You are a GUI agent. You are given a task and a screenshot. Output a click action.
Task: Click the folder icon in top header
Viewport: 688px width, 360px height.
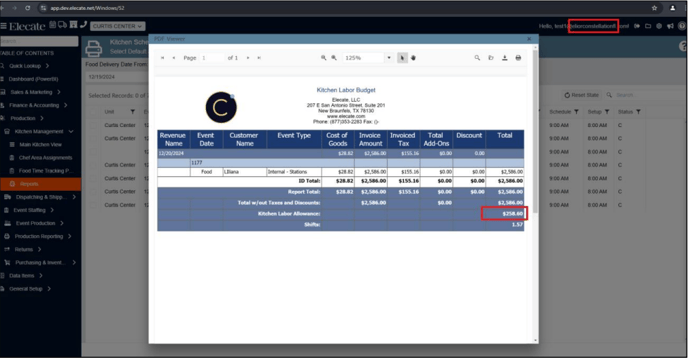tap(648, 26)
